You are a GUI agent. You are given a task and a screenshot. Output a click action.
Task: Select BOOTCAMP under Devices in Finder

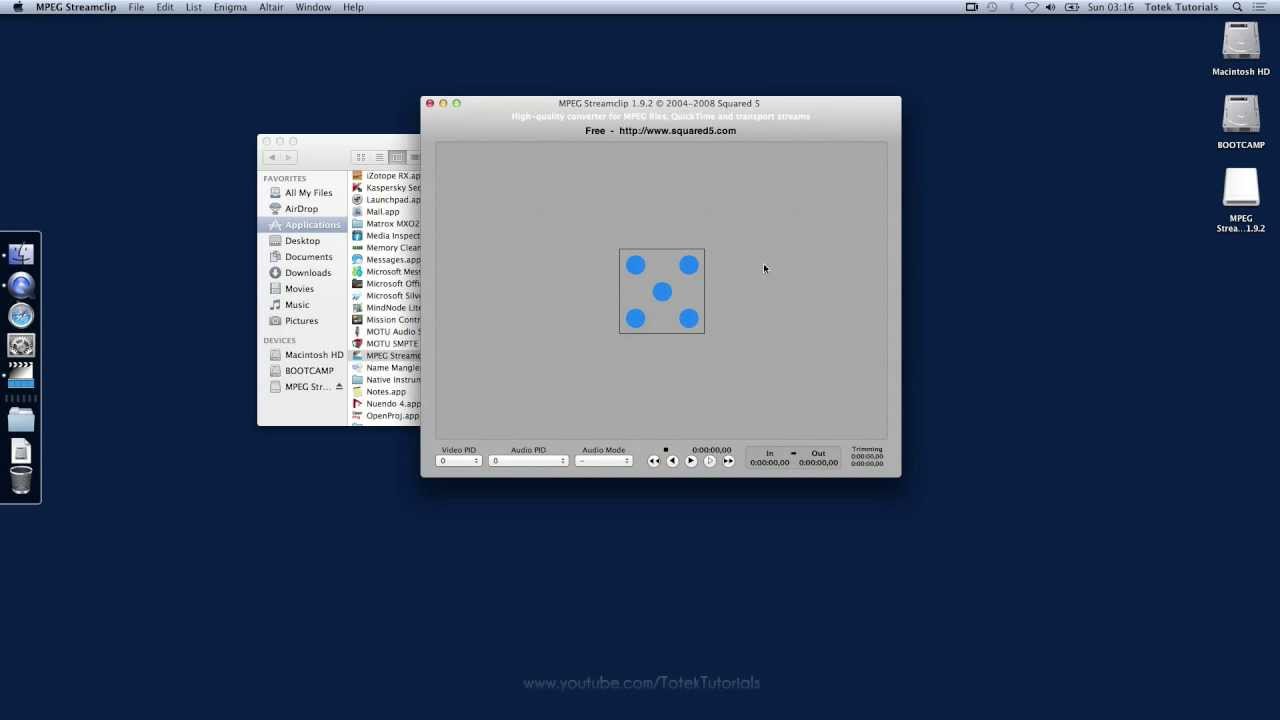coord(309,371)
